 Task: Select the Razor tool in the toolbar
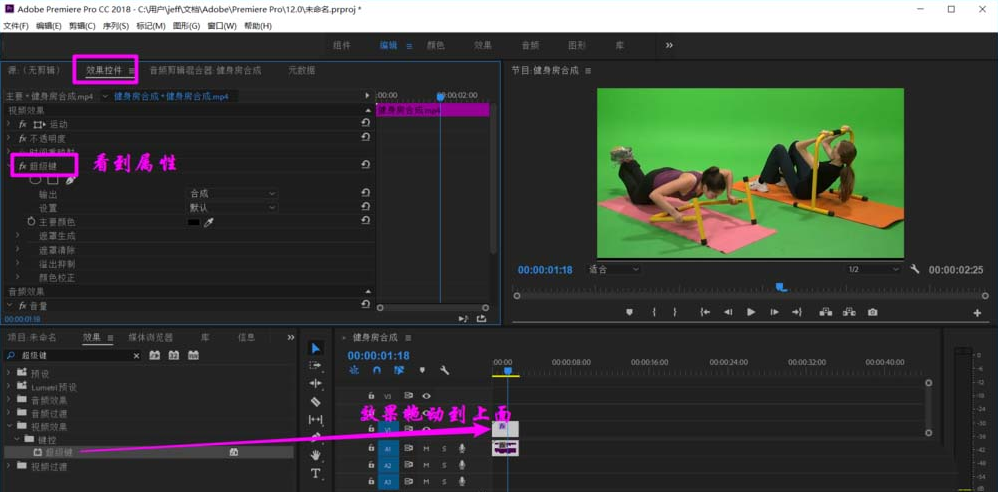point(316,402)
